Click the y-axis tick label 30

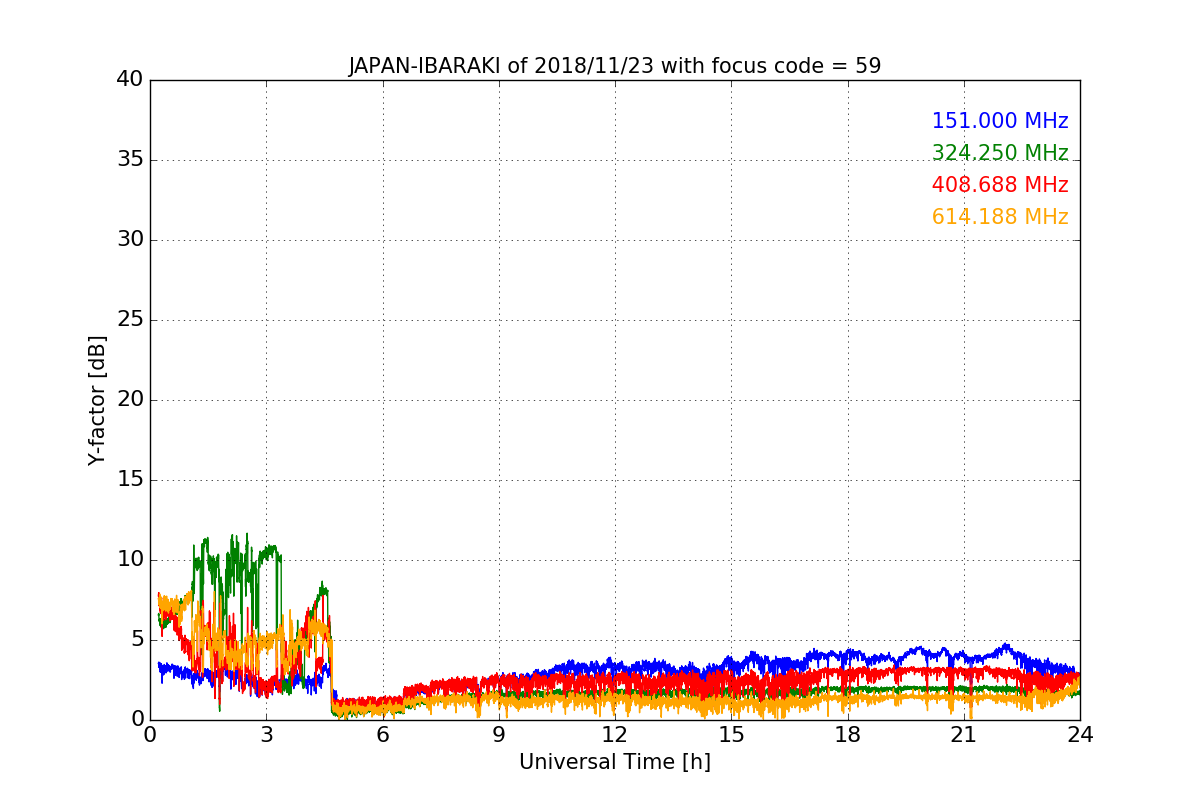[130, 240]
